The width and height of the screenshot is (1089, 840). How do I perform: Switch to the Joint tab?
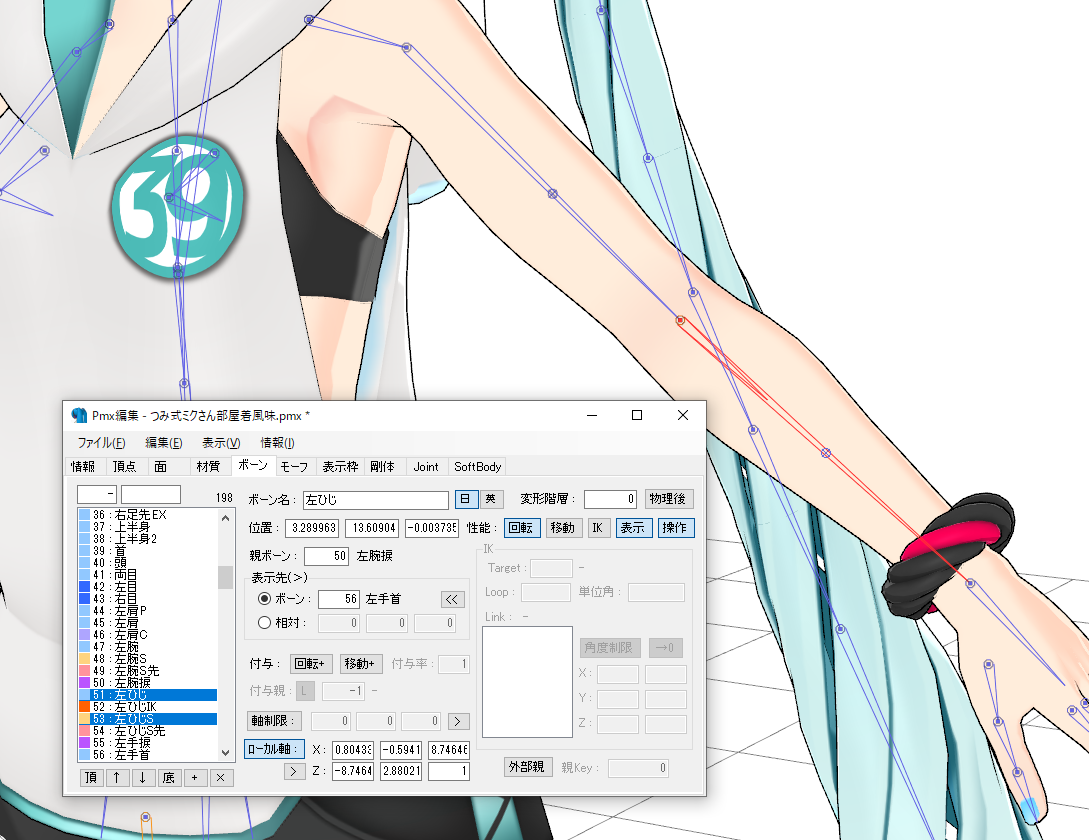pyautogui.click(x=426, y=467)
